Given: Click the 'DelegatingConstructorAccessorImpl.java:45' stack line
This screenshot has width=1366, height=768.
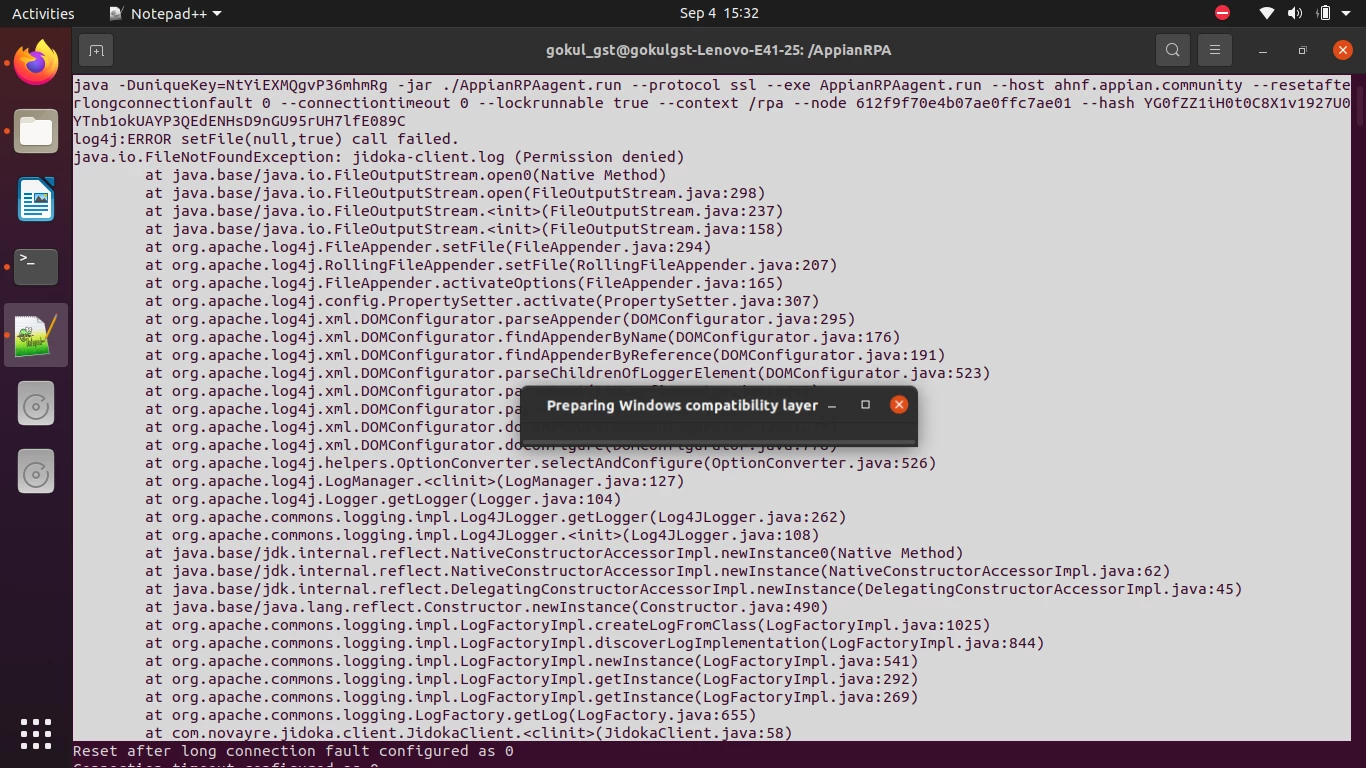Looking at the screenshot, I should tap(694, 589).
